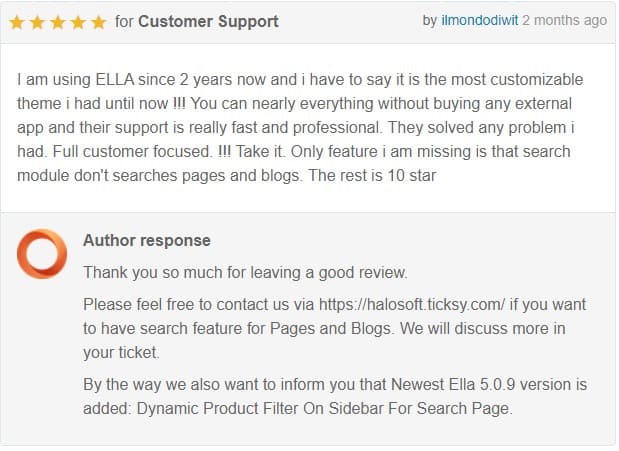Click the third rating star
The image size is (619, 451).
pos(58,23)
